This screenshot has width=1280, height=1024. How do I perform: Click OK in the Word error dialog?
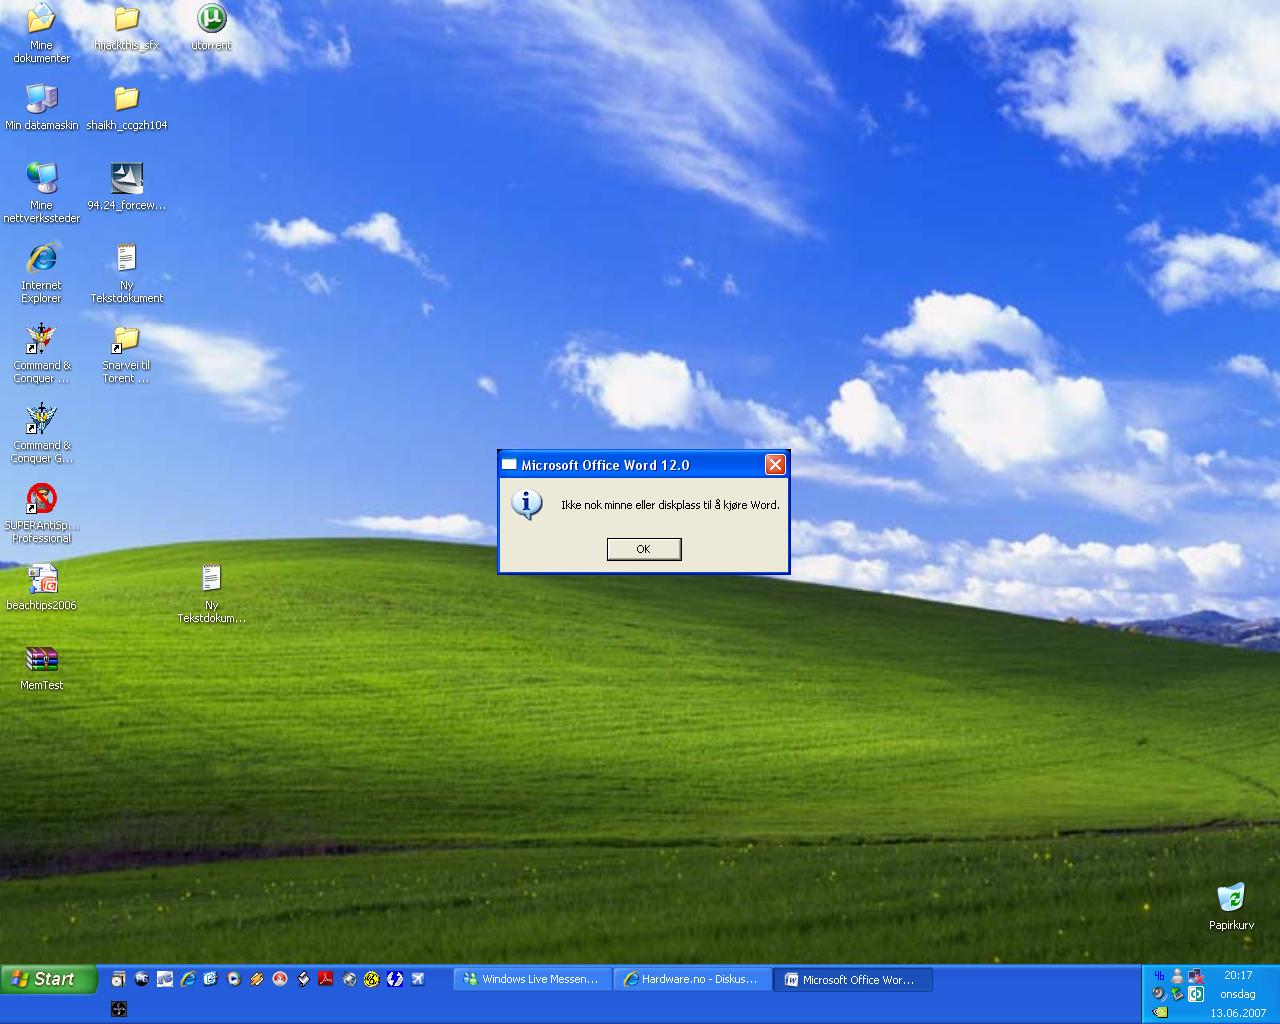coord(644,549)
